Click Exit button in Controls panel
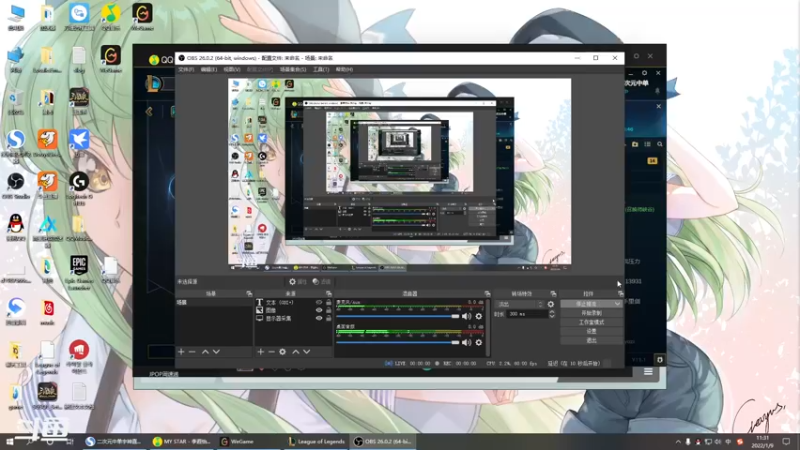The height and width of the screenshot is (450, 800). pos(591,340)
